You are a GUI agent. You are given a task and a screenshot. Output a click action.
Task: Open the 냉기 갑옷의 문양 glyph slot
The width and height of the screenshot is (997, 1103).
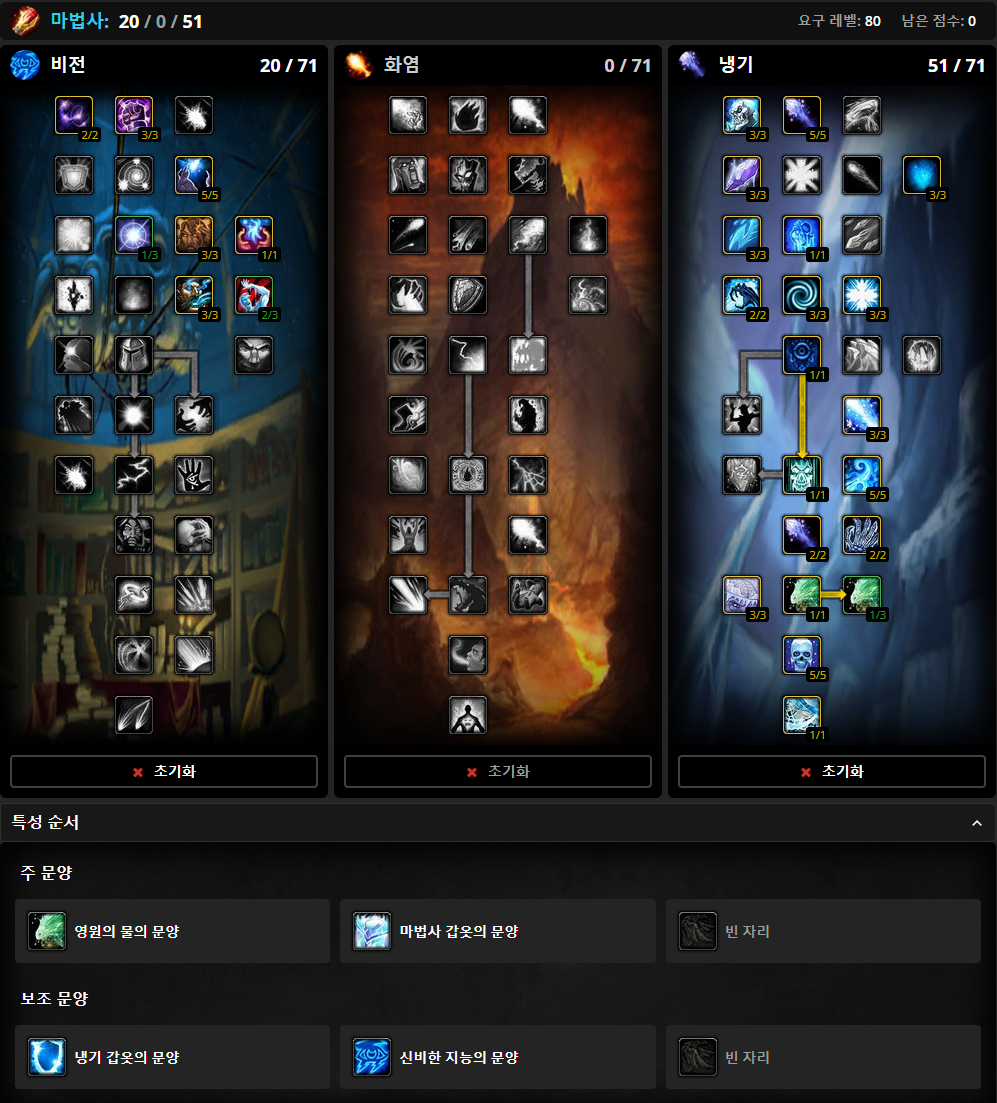click(x=172, y=1057)
